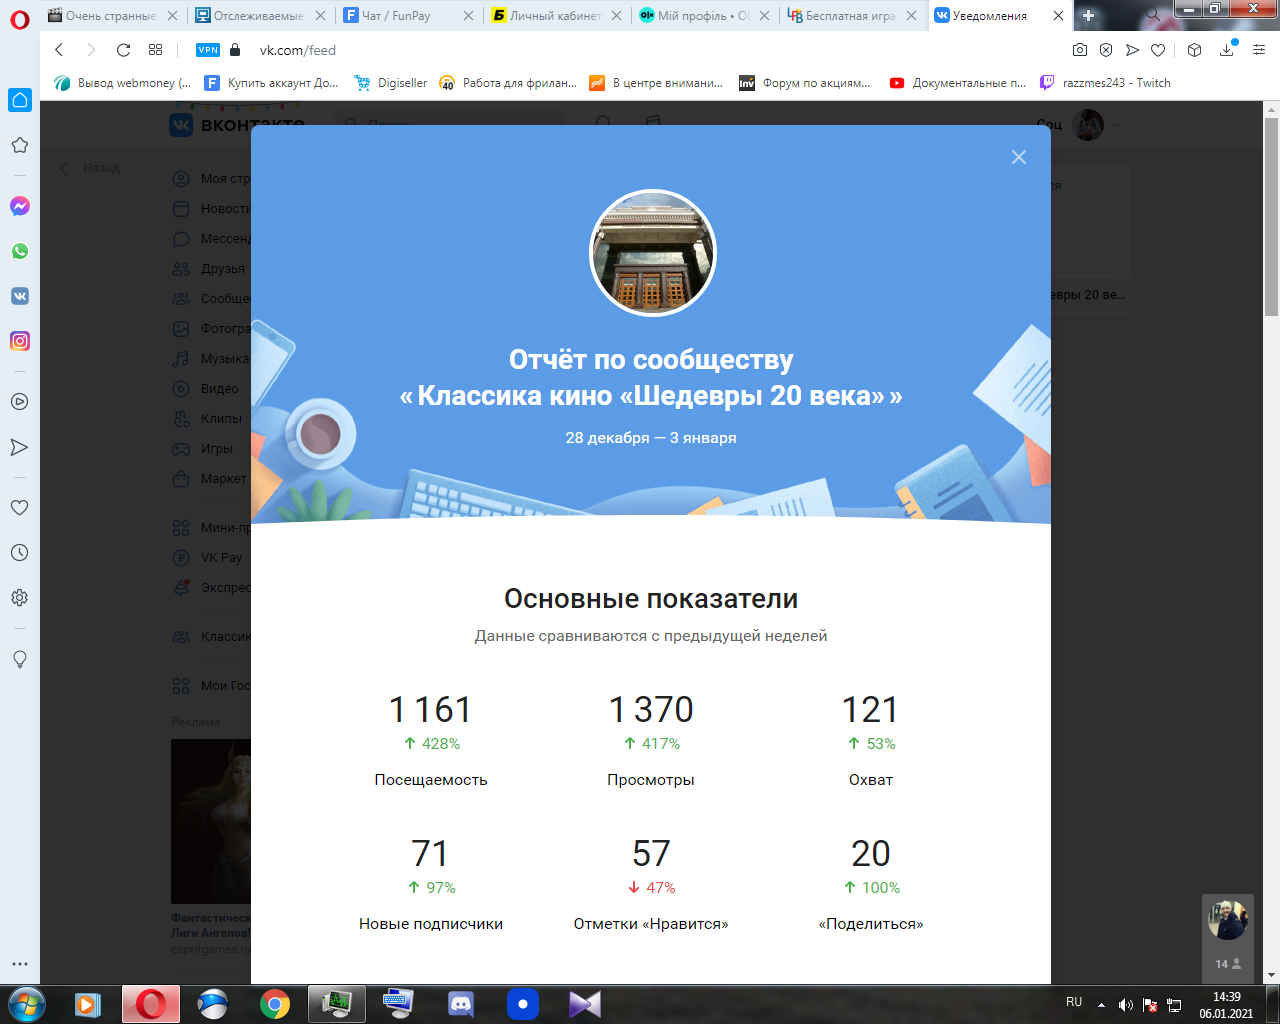Open WhatsApp in Opera sidebar
1280x1024 pixels.
(x=19, y=251)
